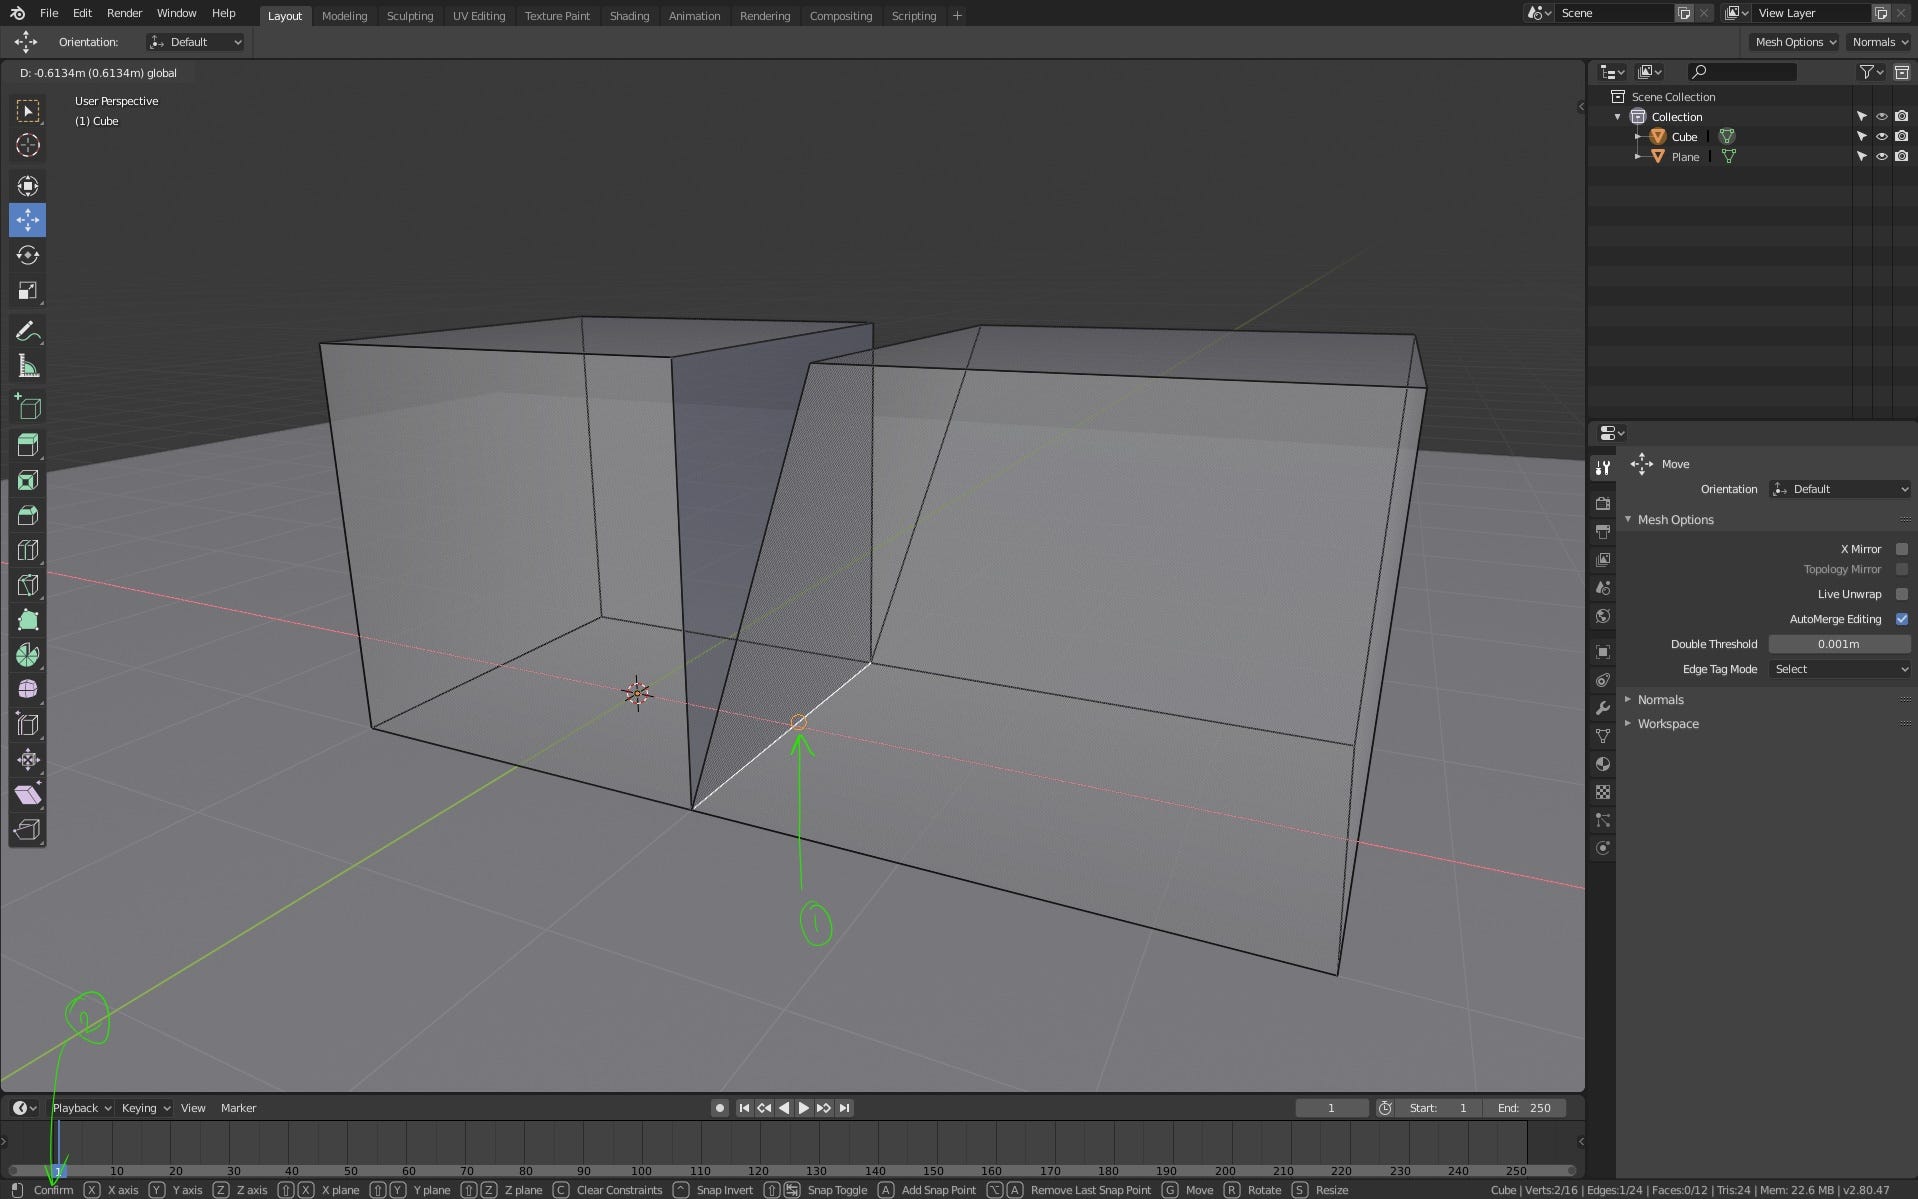Screen dimensions: 1918x1199
Task: Open the Render menu
Action: coord(124,13)
